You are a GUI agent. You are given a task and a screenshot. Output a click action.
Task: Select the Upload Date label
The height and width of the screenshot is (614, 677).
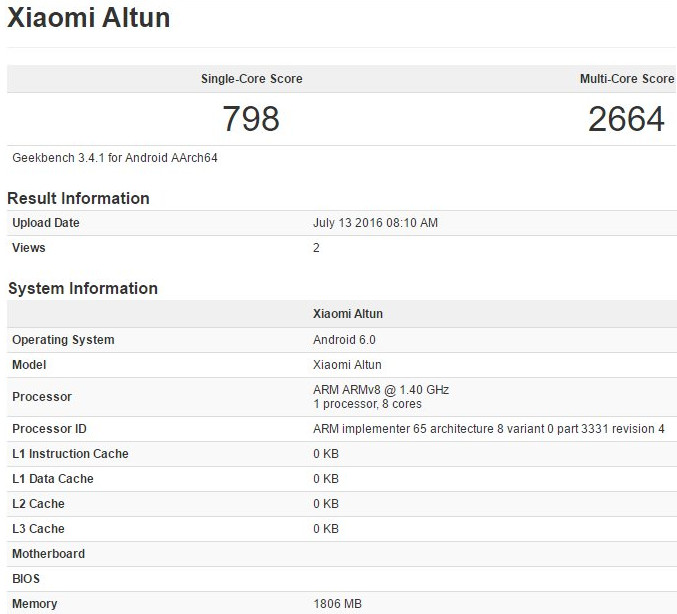click(46, 223)
